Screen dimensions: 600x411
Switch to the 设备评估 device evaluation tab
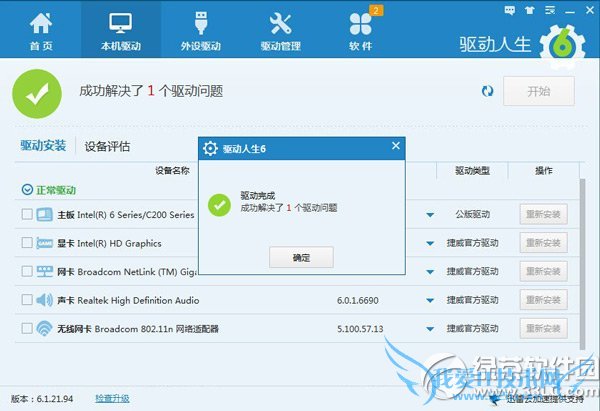pyautogui.click(x=107, y=146)
